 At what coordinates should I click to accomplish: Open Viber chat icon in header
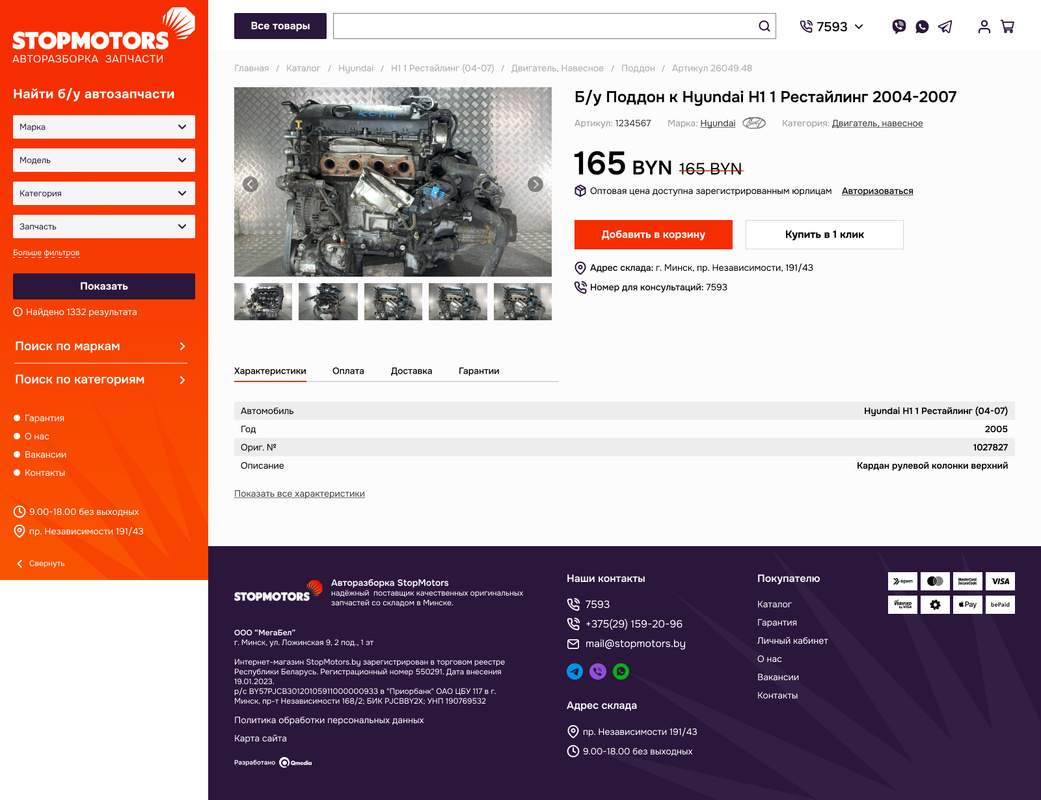tap(898, 27)
